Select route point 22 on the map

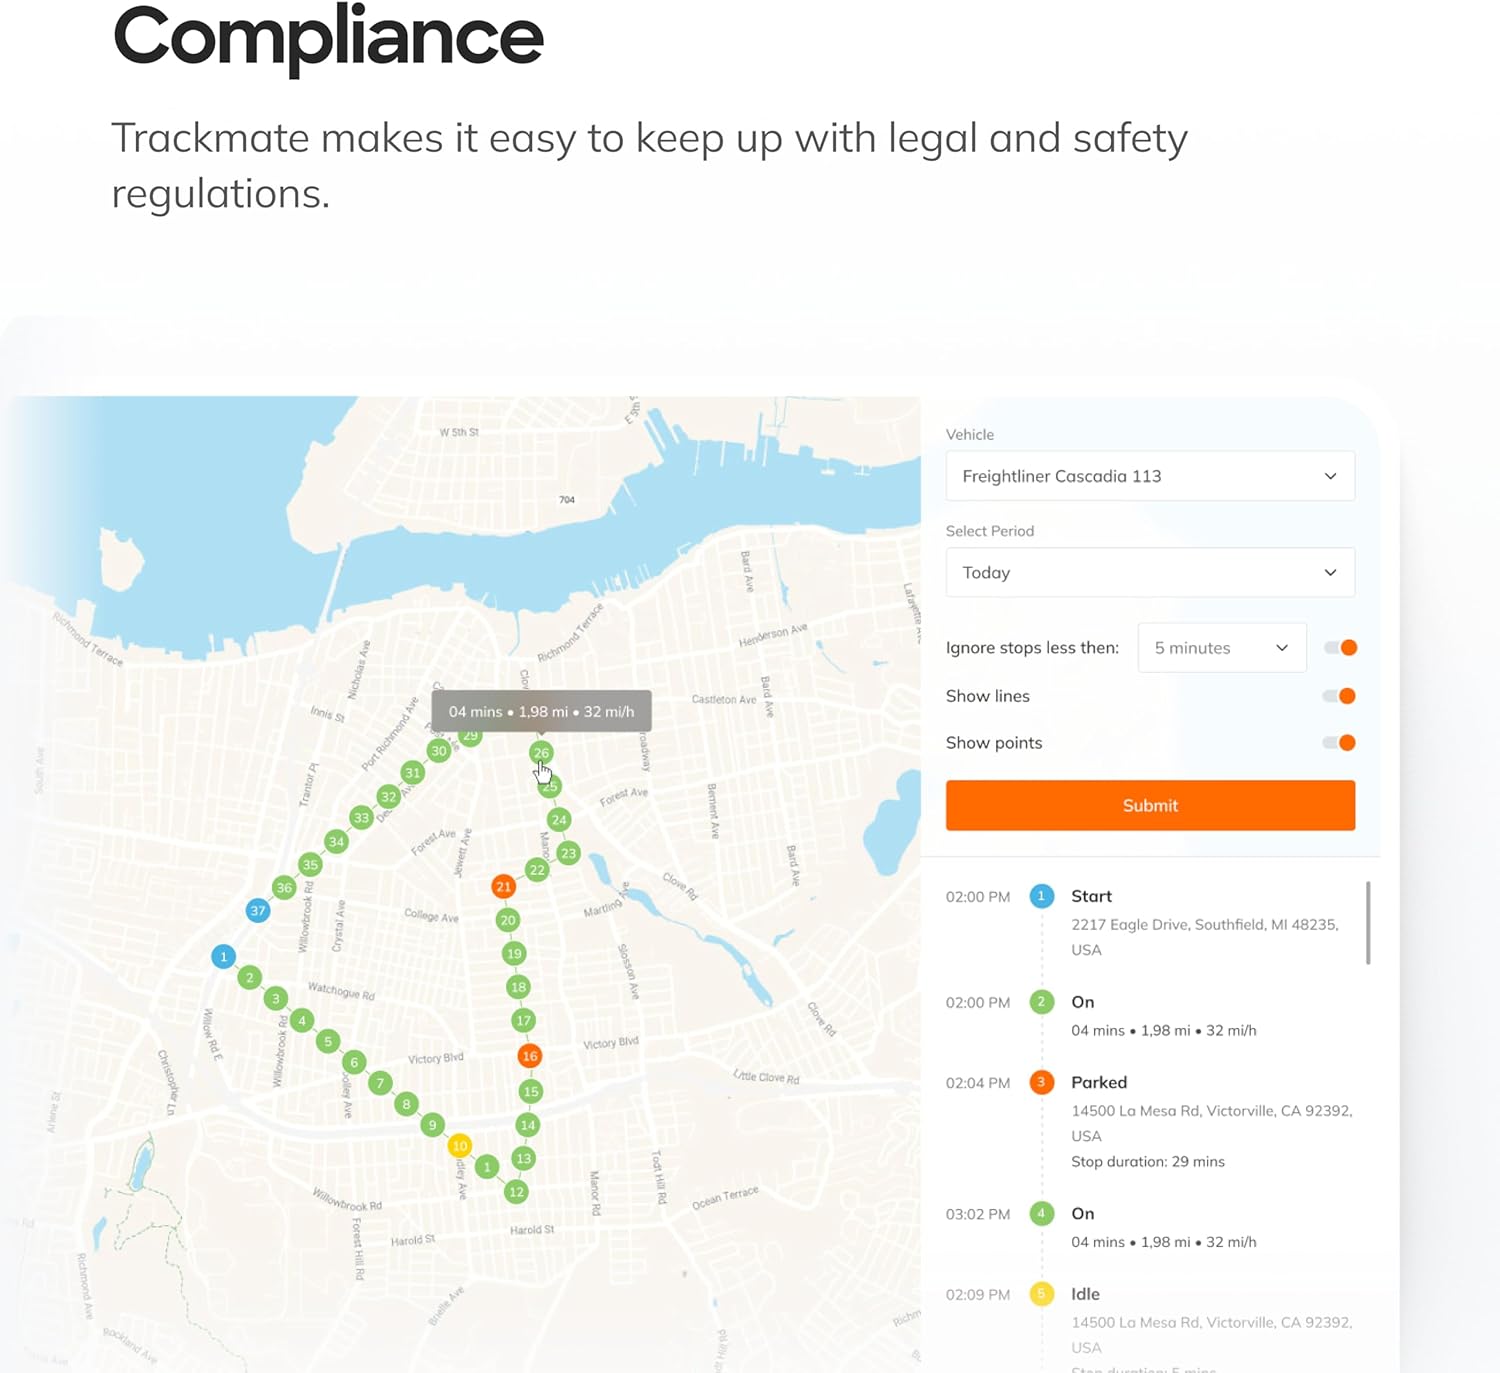click(537, 870)
